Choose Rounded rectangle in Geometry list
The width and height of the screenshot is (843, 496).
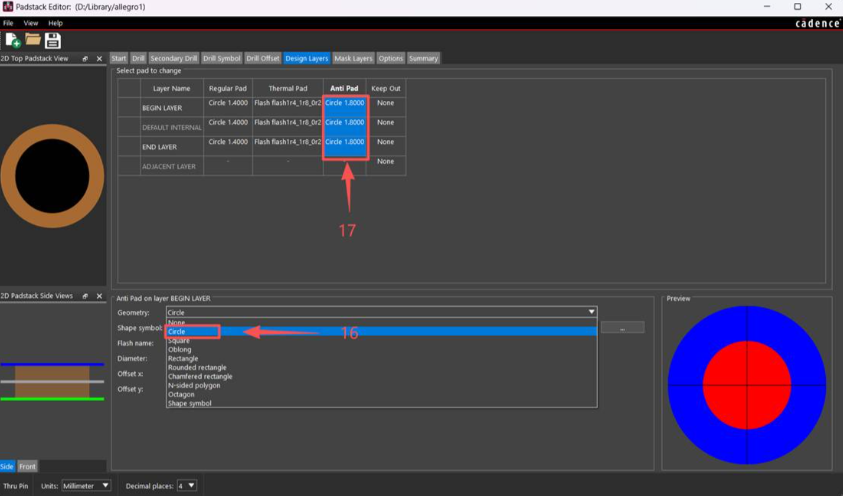point(381,368)
